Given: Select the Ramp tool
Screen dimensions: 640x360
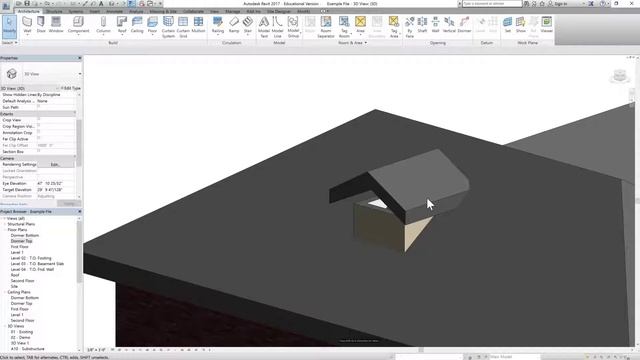Looking at the screenshot, I should point(234,25).
